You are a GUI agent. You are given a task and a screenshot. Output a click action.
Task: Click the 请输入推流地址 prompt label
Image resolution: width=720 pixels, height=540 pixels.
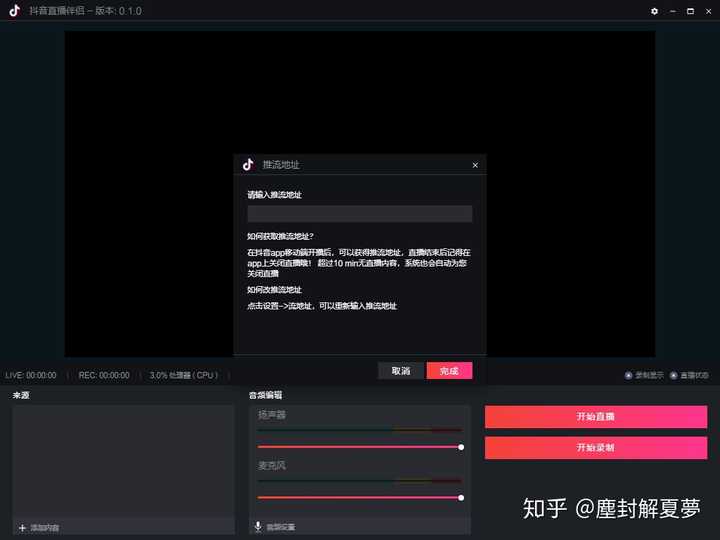pos(274,195)
